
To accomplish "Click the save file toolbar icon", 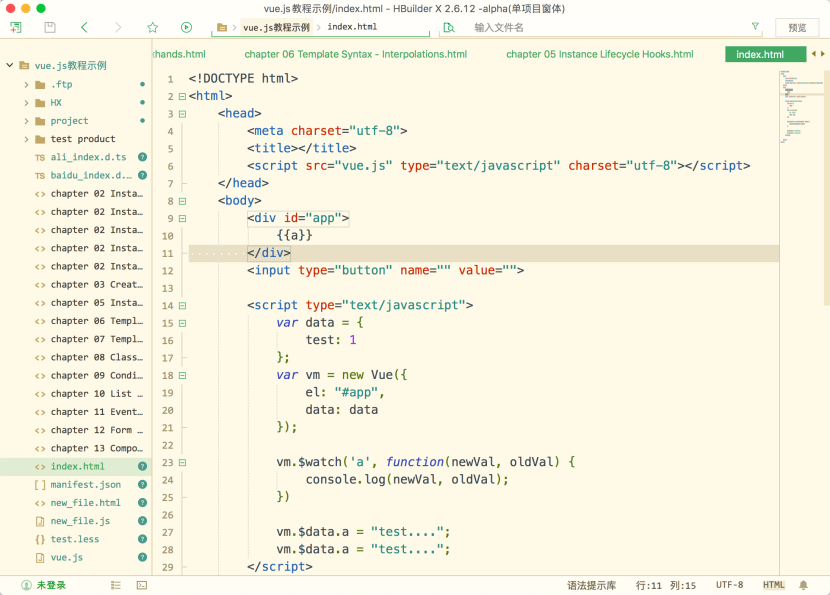I will tap(50, 28).
